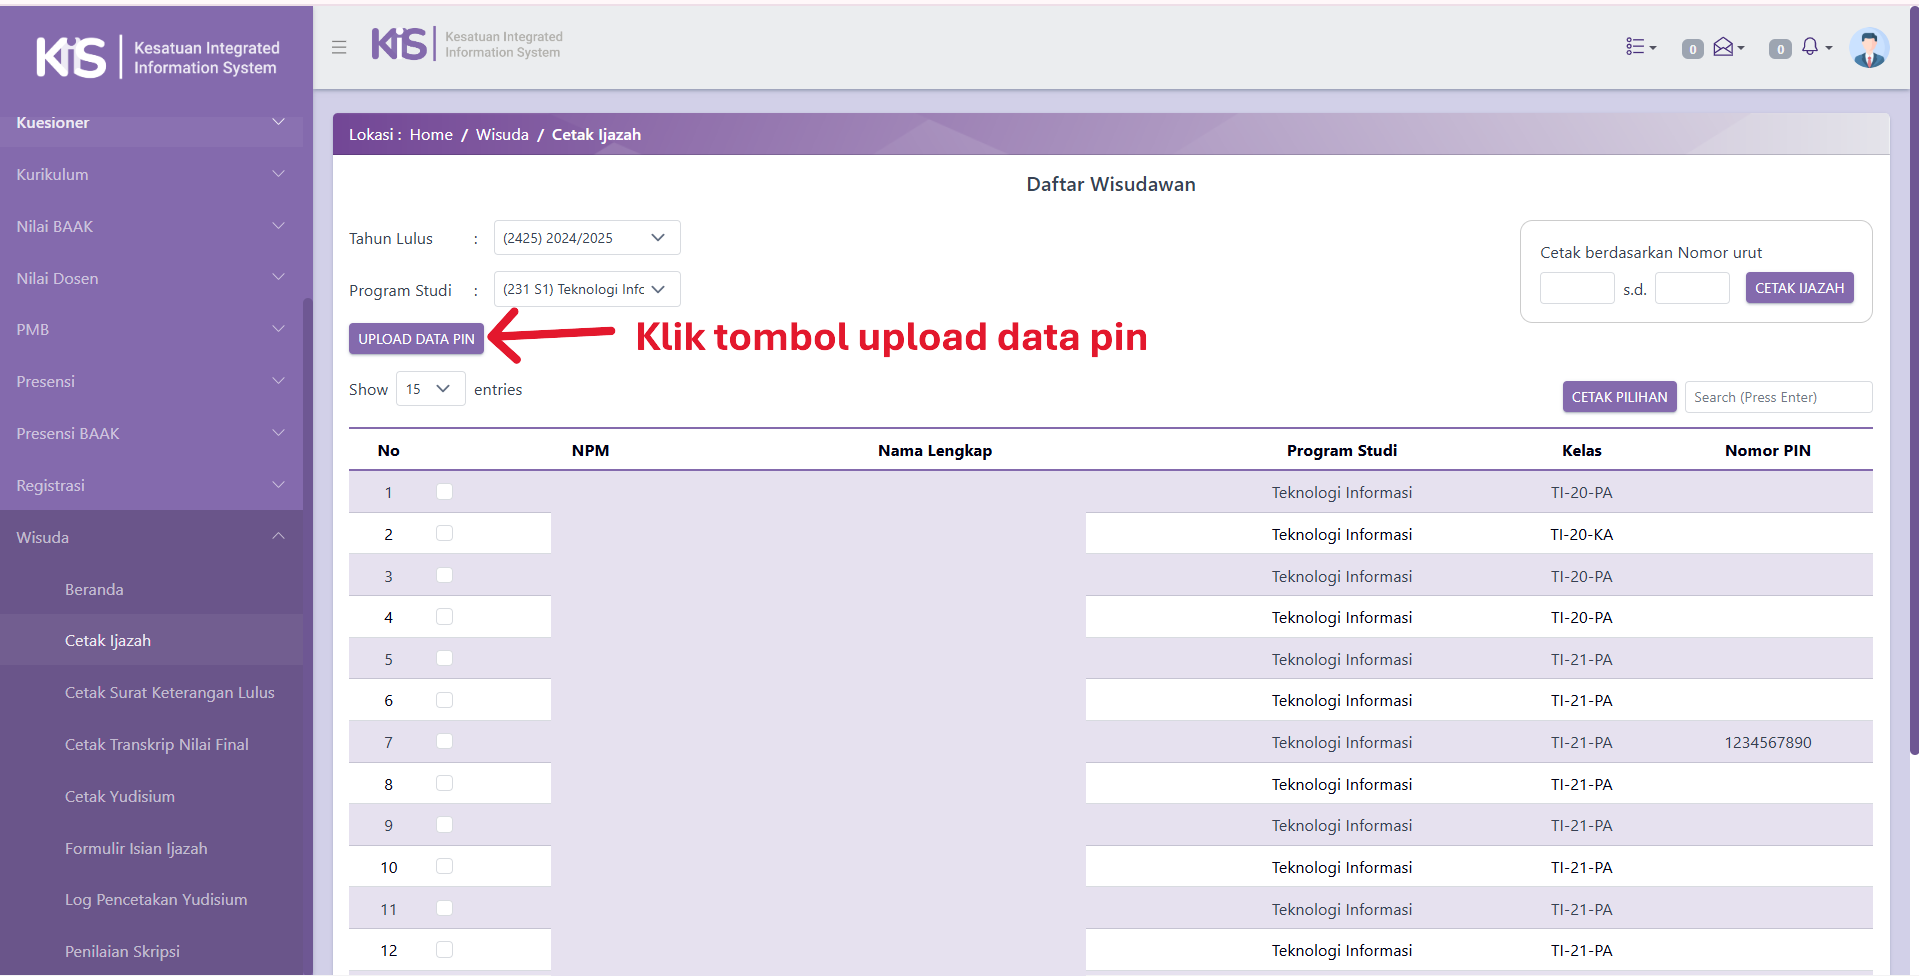
Task: Expand the Registrasi sidebar menu
Action: pos(150,486)
